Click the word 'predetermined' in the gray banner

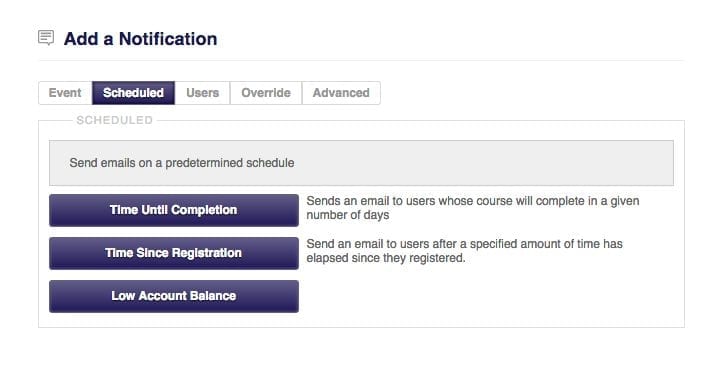(204, 163)
